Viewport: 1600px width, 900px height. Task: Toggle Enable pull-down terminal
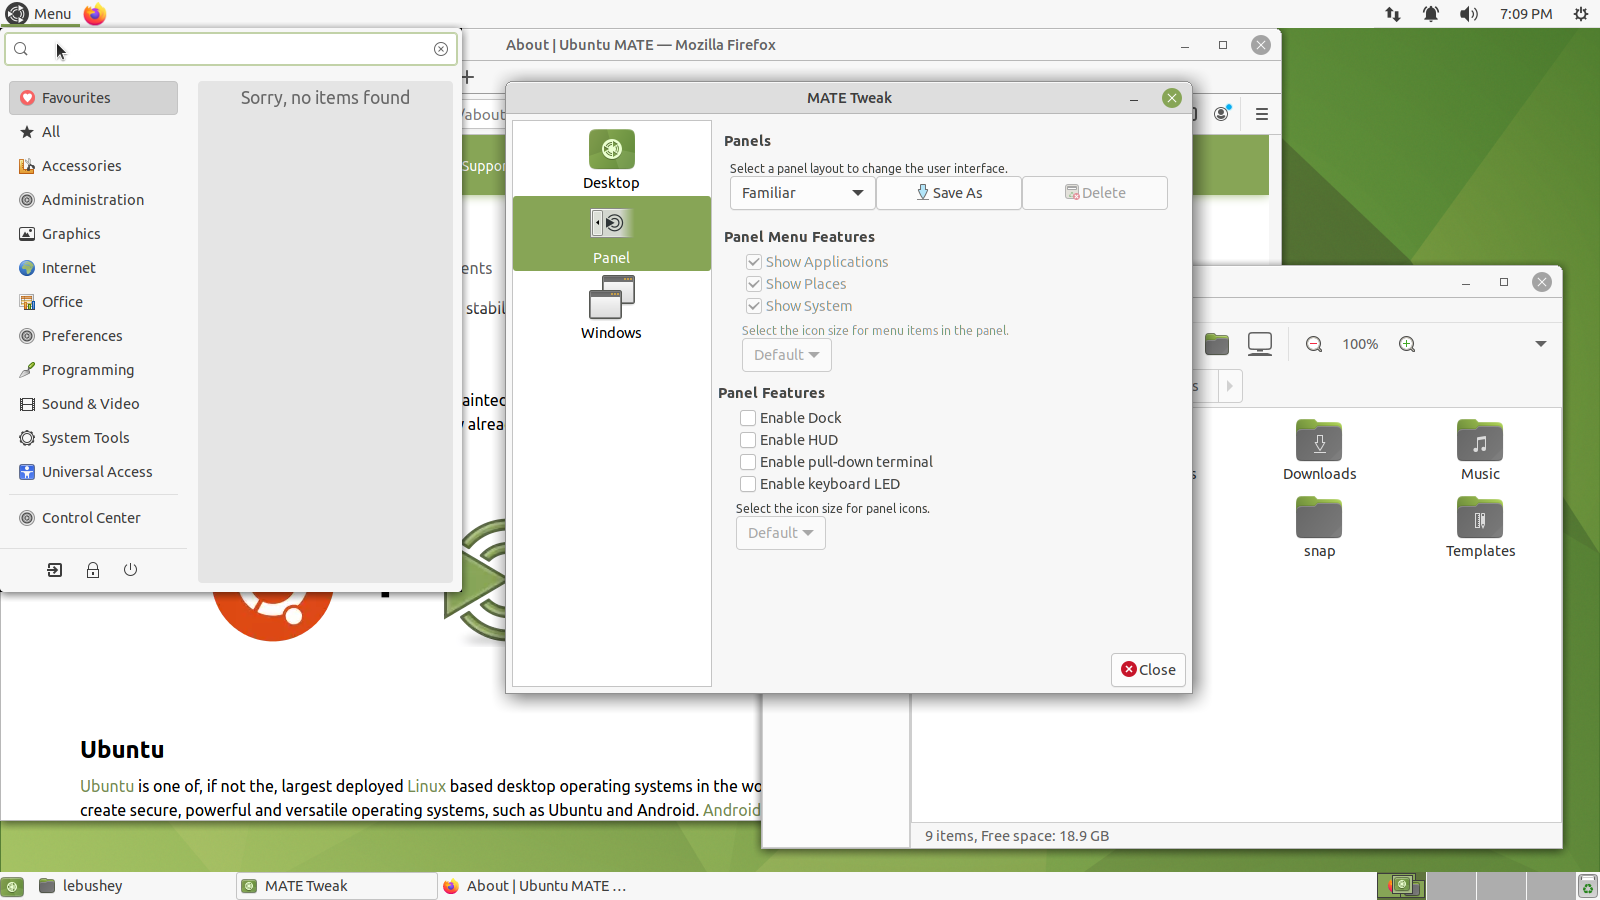coord(748,462)
